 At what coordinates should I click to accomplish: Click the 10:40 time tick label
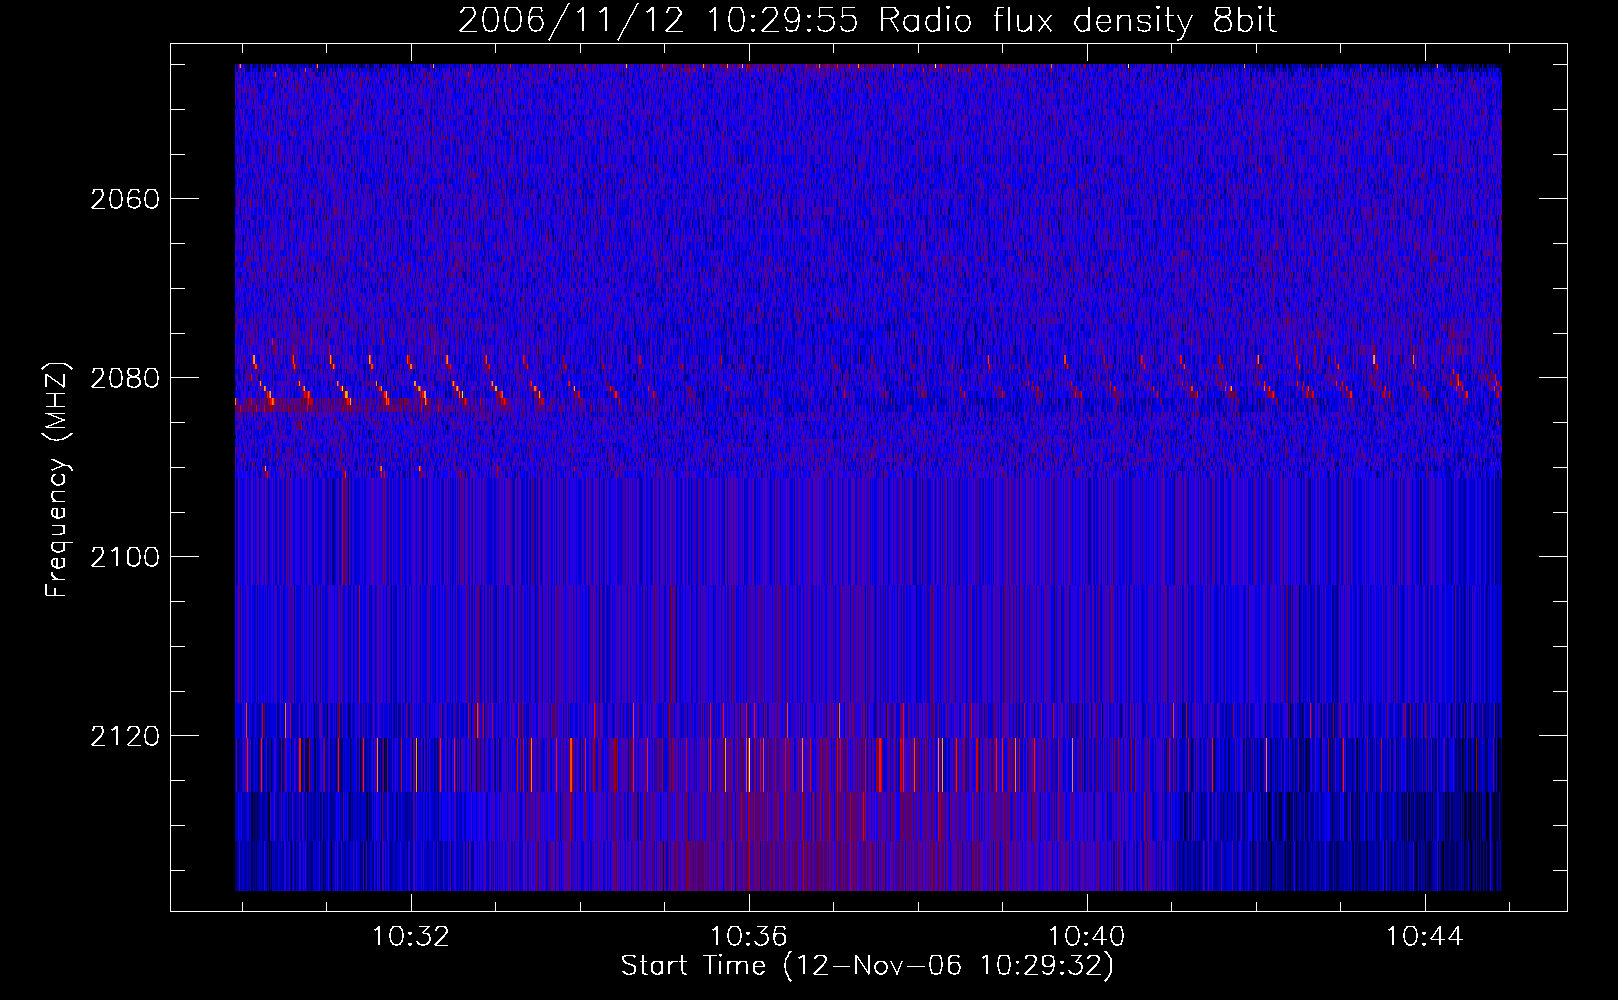1086,937
